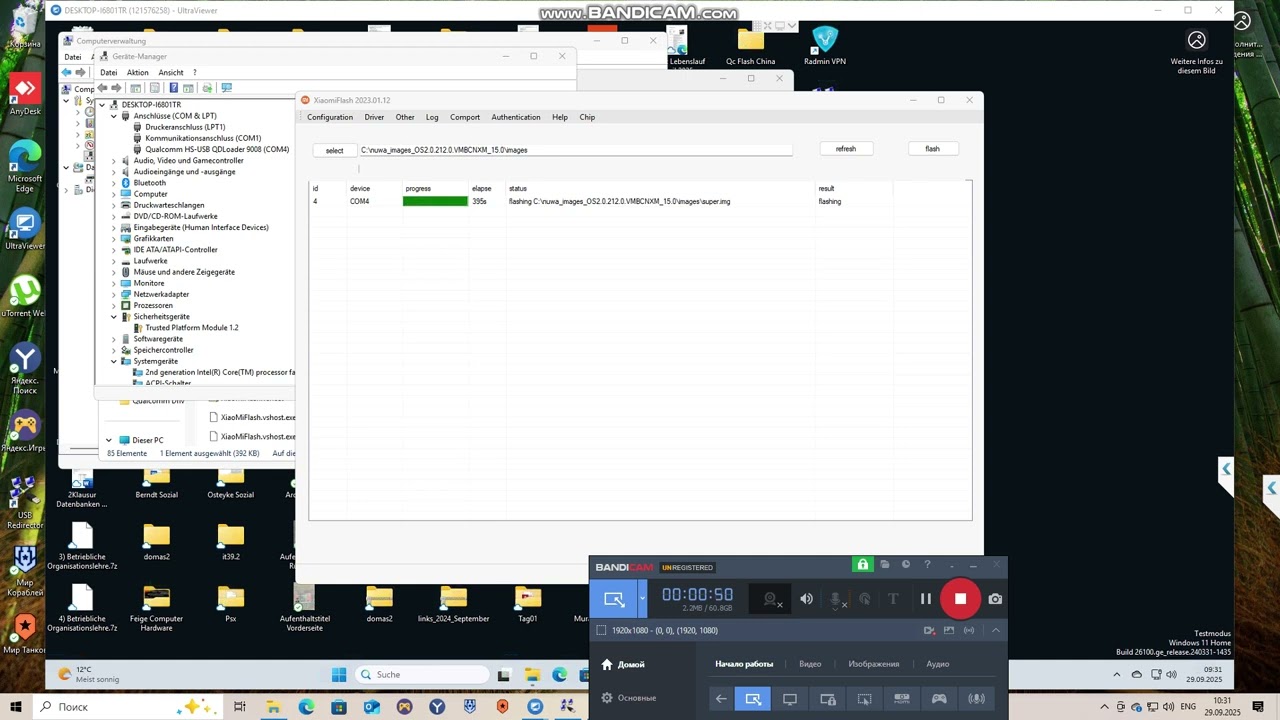
Task: Open the Bandicam Домой section
Action: [622, 664]
